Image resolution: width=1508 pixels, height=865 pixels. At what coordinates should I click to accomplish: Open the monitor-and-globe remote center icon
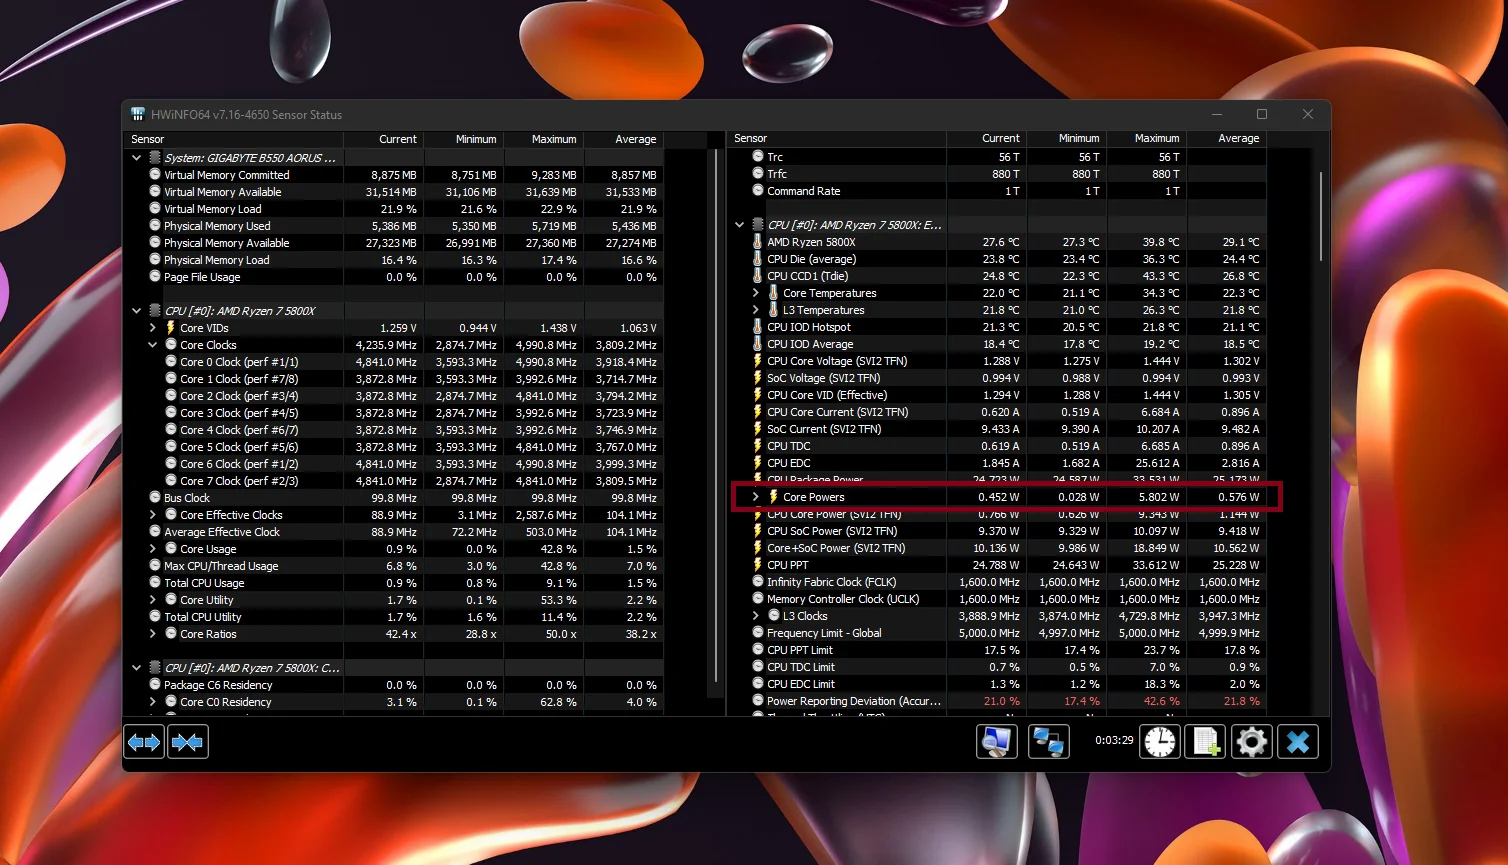[x=997, y=742]
